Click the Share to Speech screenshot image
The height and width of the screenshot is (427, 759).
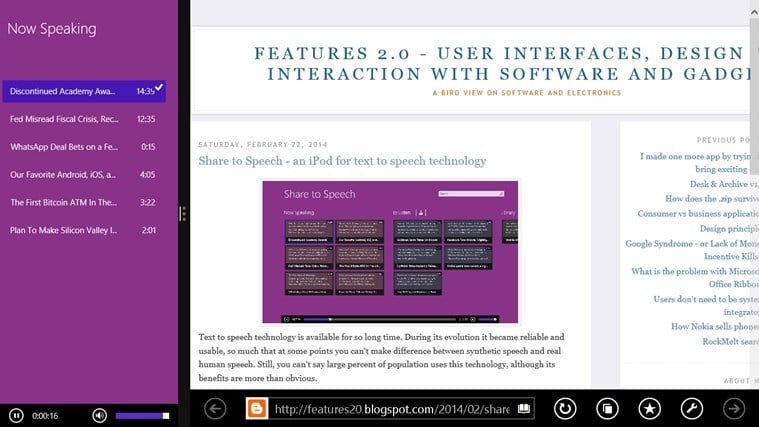390,252
